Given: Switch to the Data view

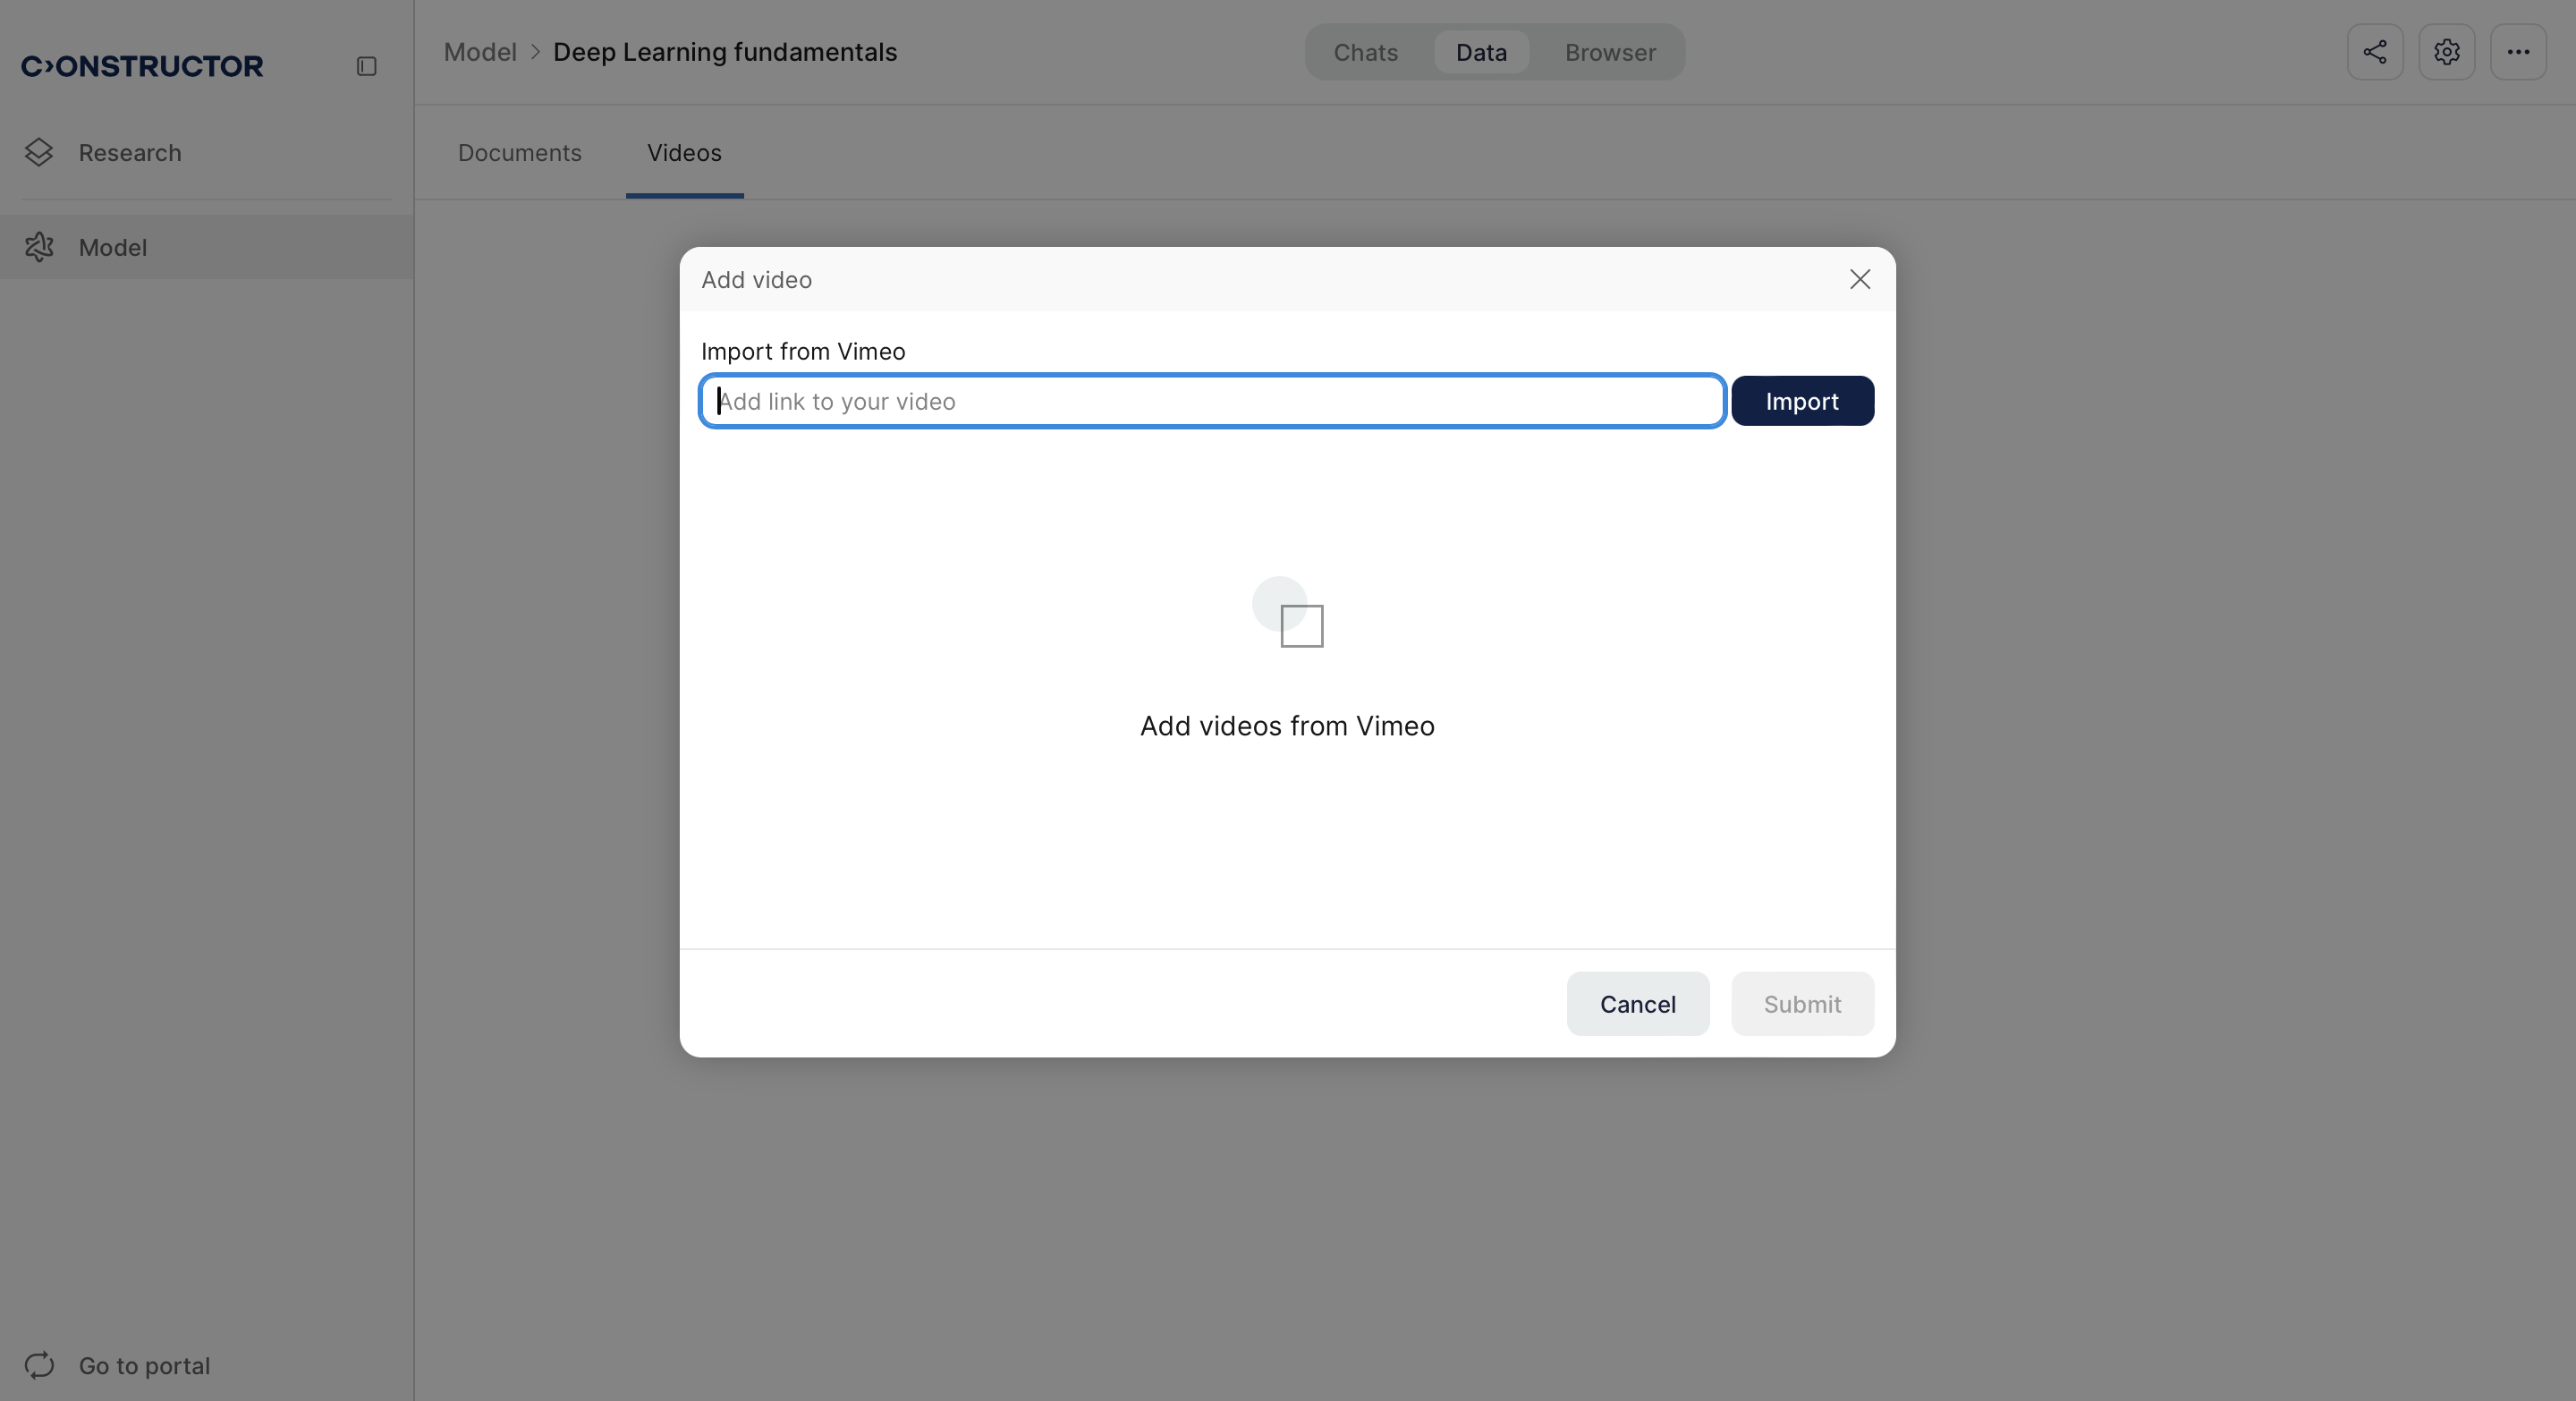Looking at the screenshot, I should [x=1480, y=52].
